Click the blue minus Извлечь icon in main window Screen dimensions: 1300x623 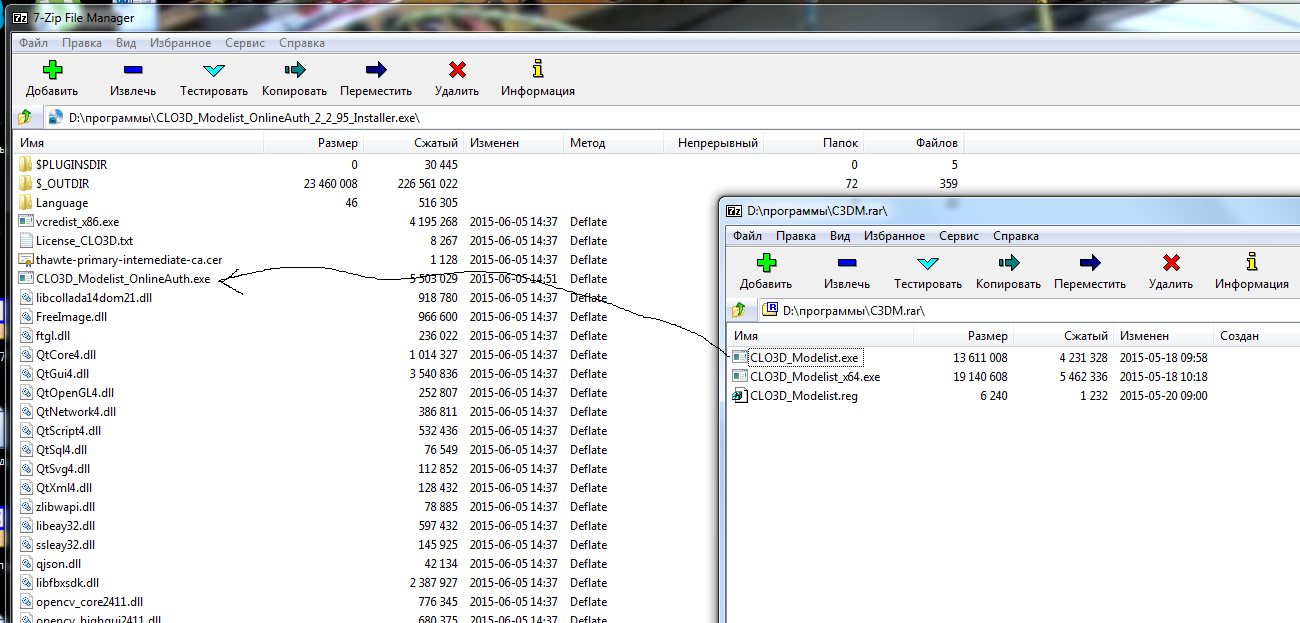click(133, 70)
